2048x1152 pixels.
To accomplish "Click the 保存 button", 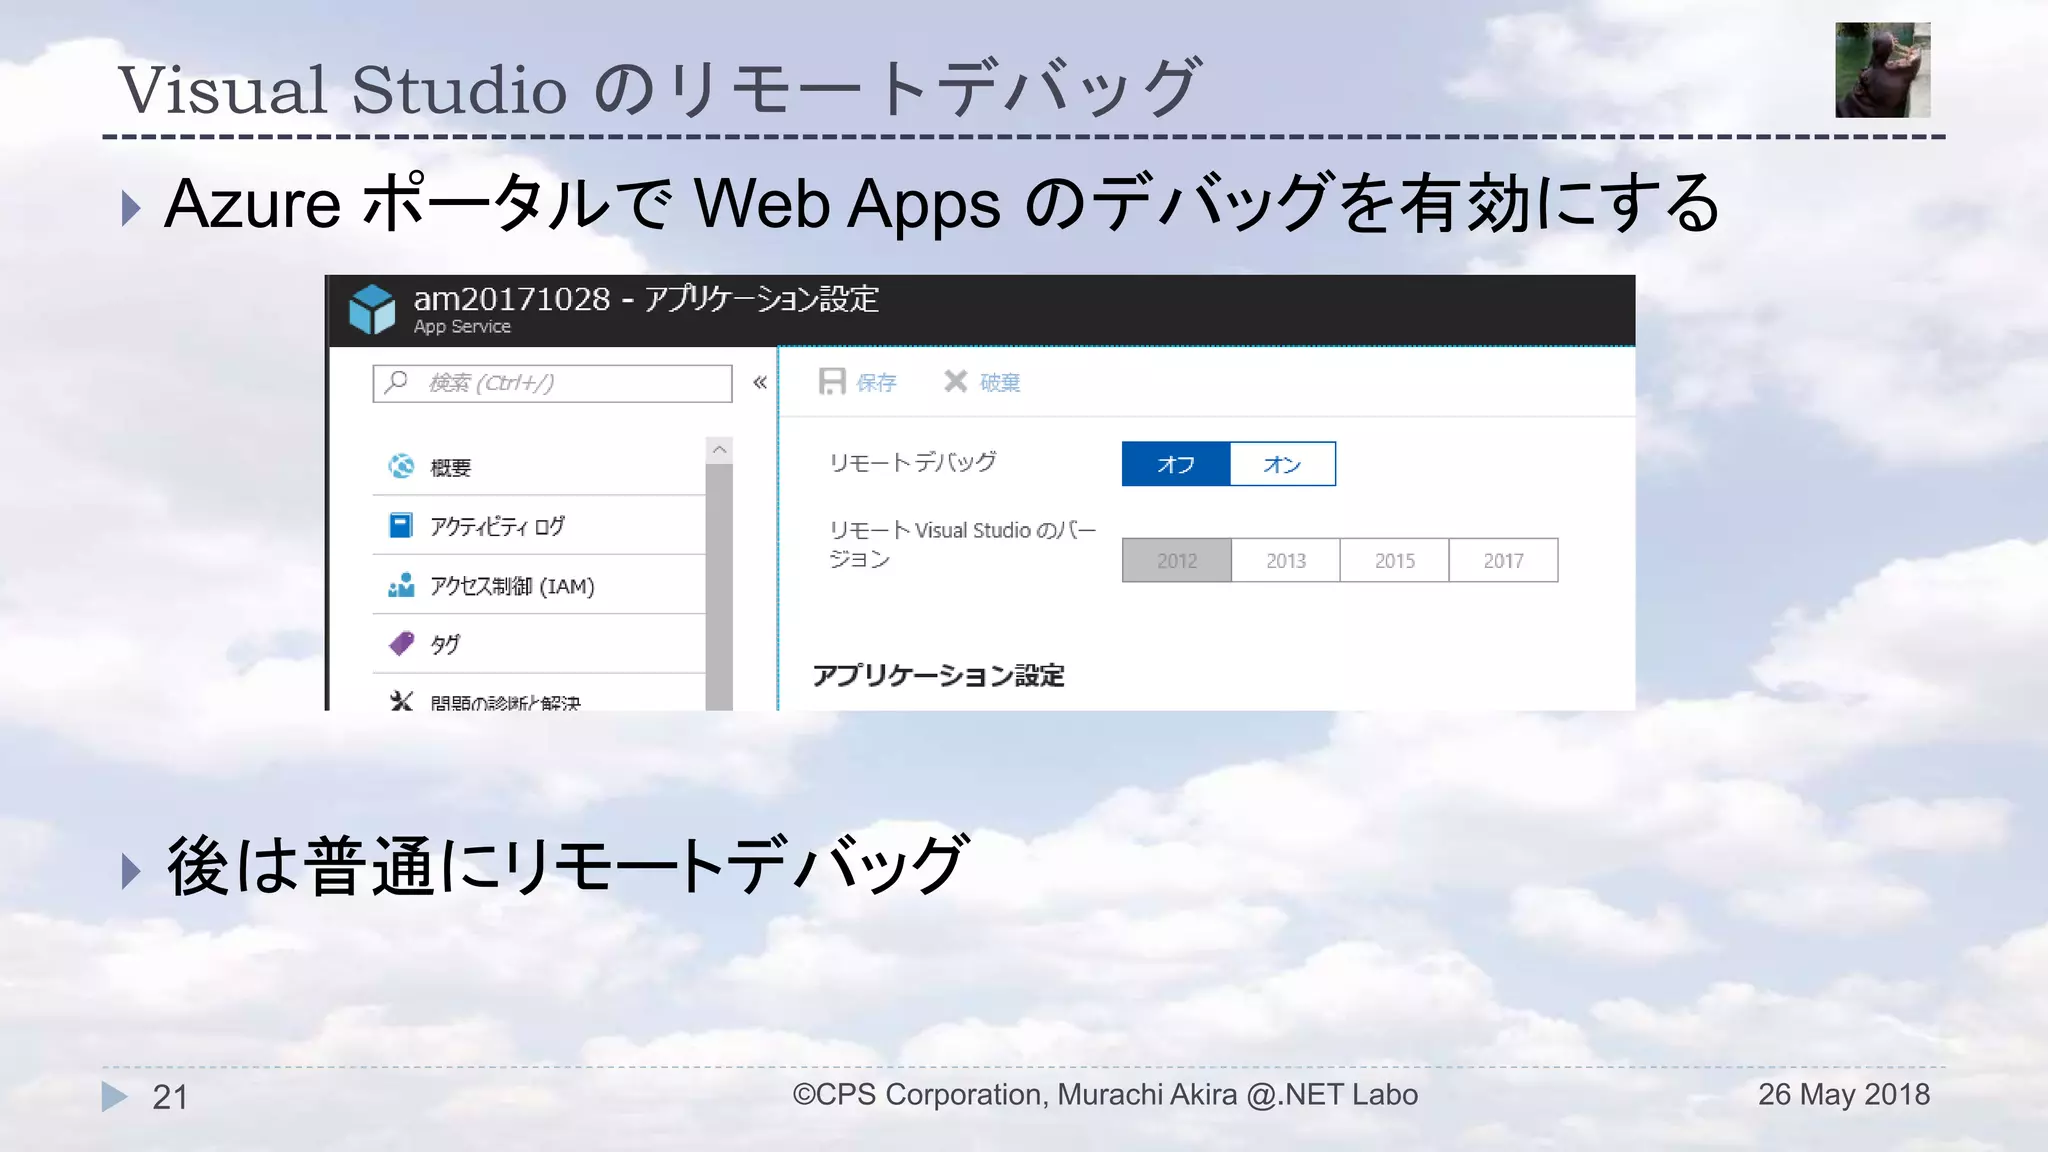I will pyautogui.click(x=858, y=382).
